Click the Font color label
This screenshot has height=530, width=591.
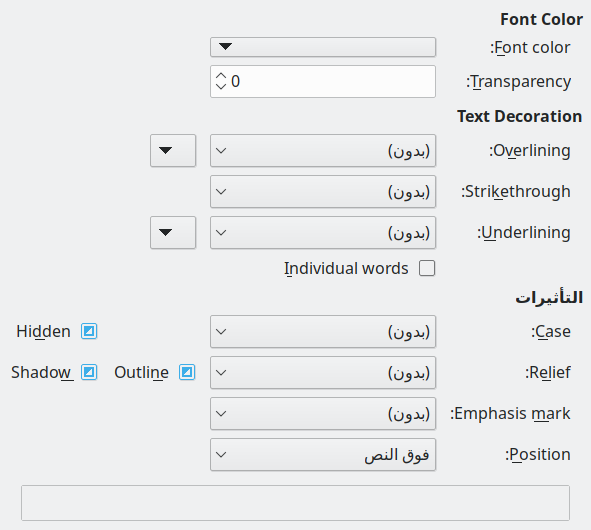coord(530,48)
